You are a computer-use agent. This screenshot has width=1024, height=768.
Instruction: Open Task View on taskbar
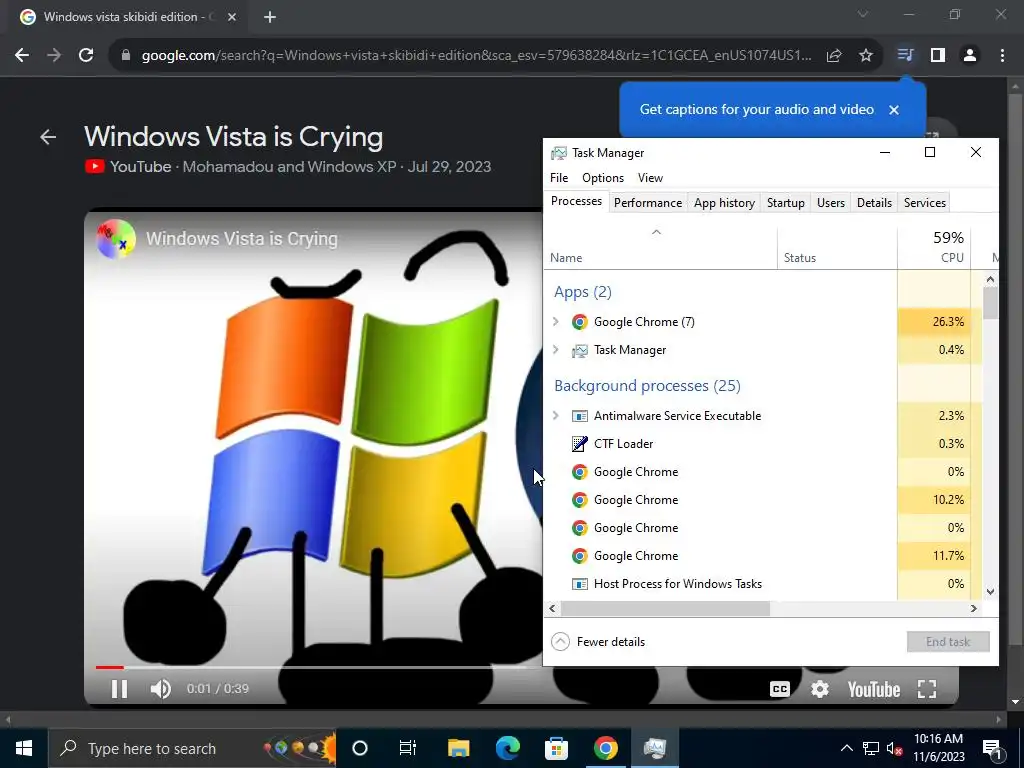[x=408, y=748]
